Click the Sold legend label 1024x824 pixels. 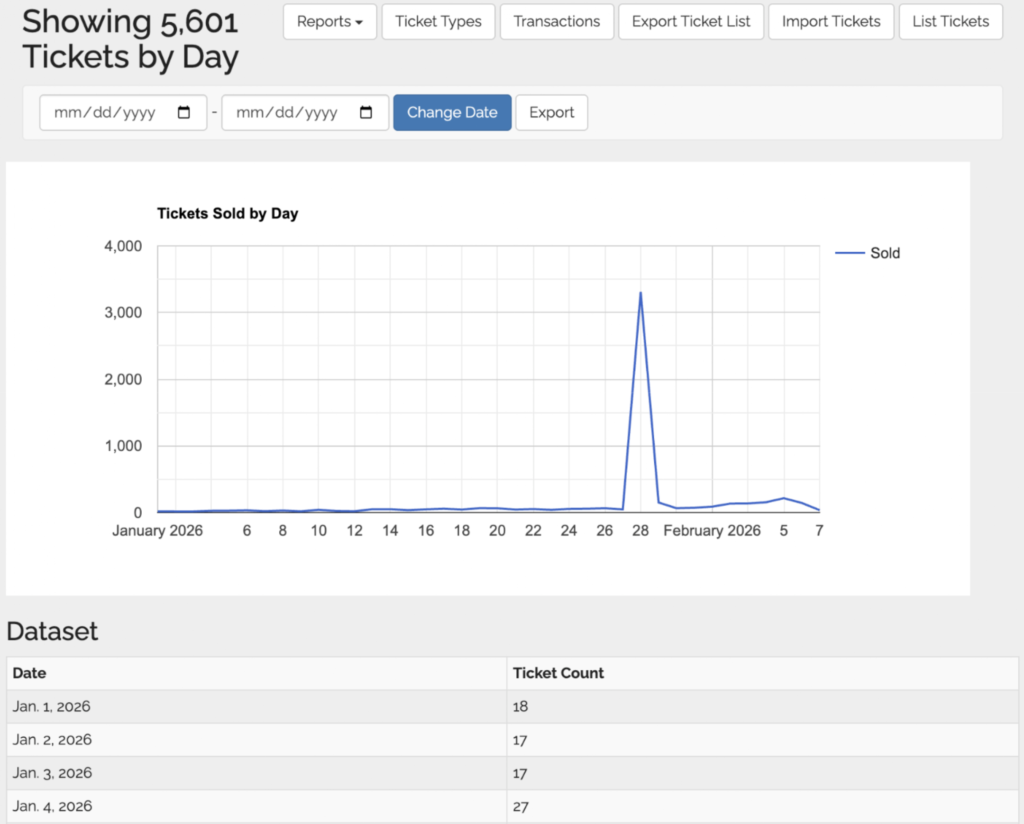tap(885, 254)
